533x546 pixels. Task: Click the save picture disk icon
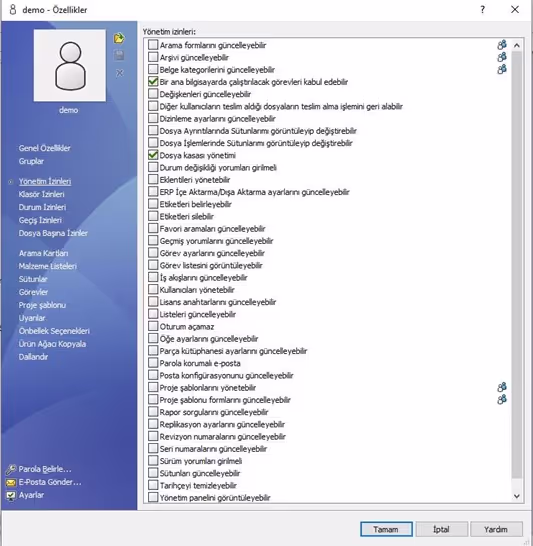tap(119, 55)
